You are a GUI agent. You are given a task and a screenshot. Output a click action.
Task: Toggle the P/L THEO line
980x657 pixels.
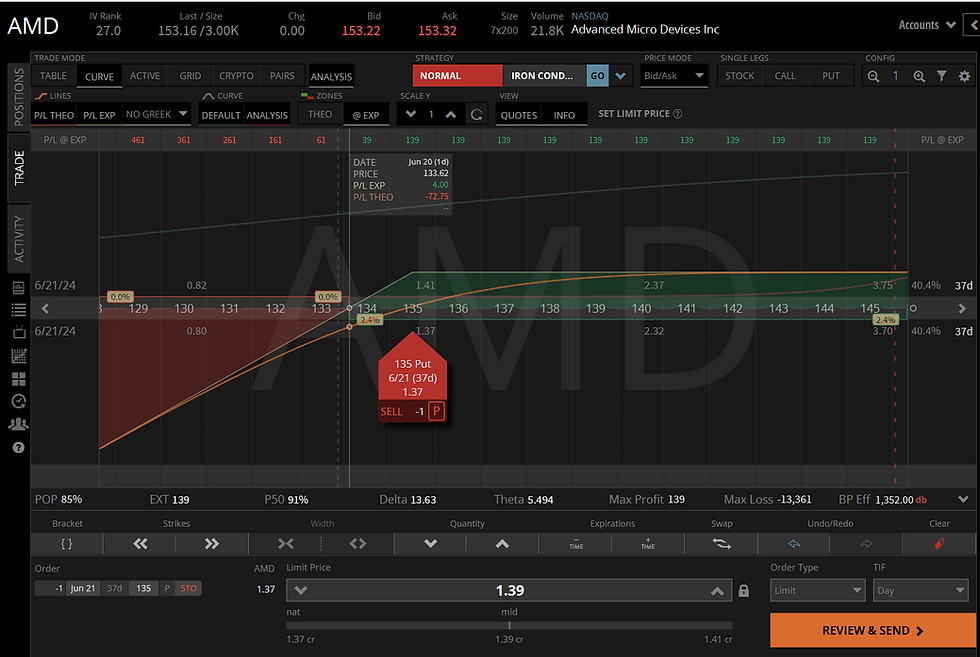[54, 115]
